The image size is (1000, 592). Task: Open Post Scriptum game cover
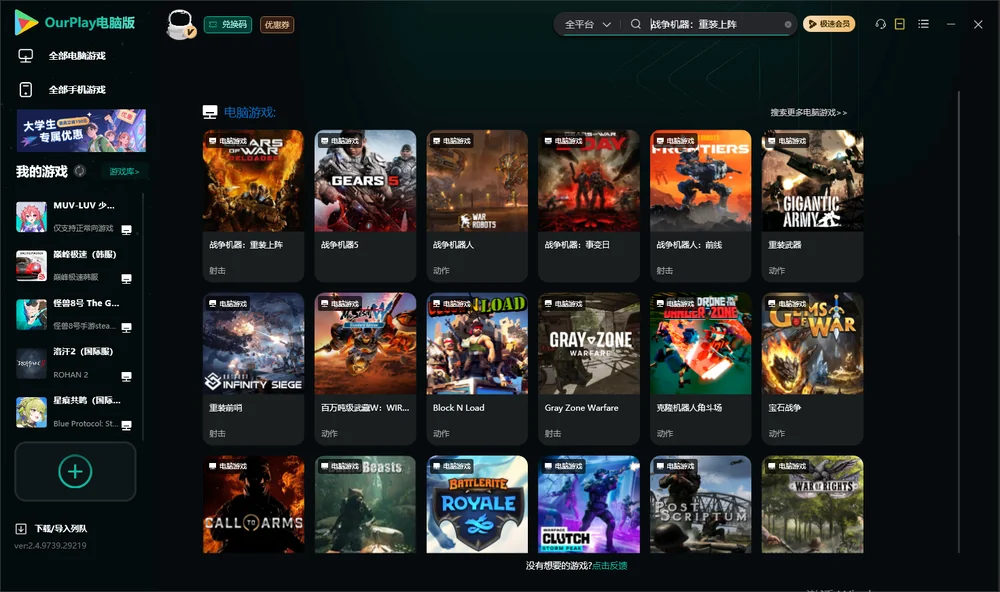coord(700,504)
